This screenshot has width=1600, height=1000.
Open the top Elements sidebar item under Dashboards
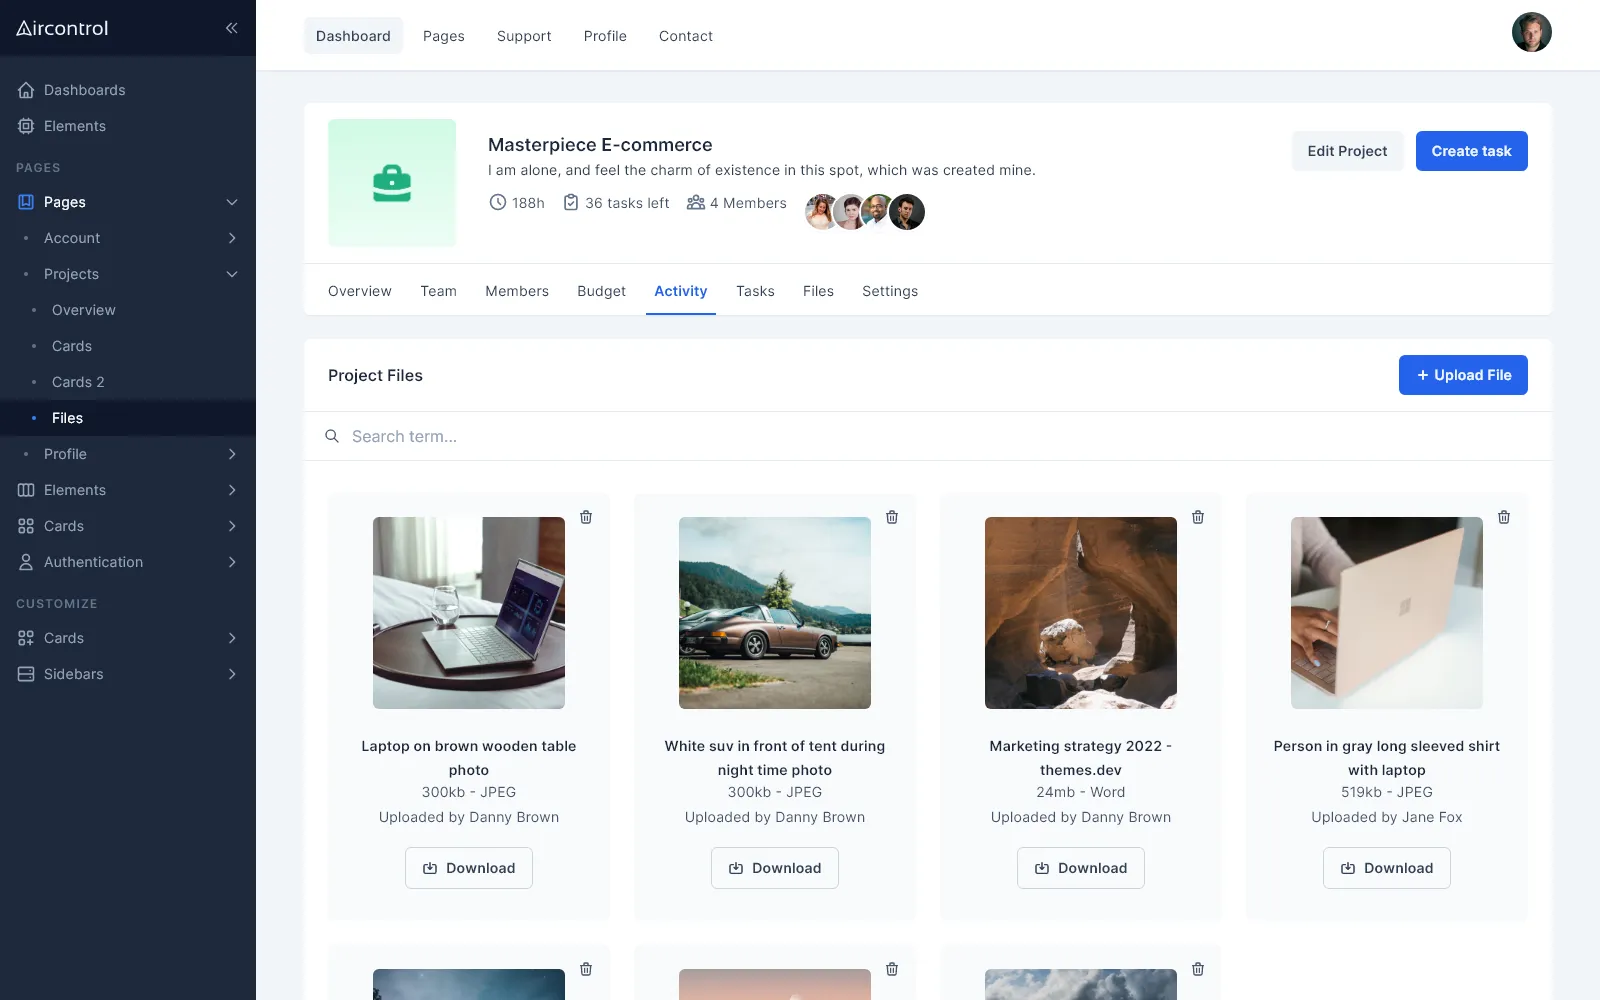pyautogui.click(x=128, y=126)
